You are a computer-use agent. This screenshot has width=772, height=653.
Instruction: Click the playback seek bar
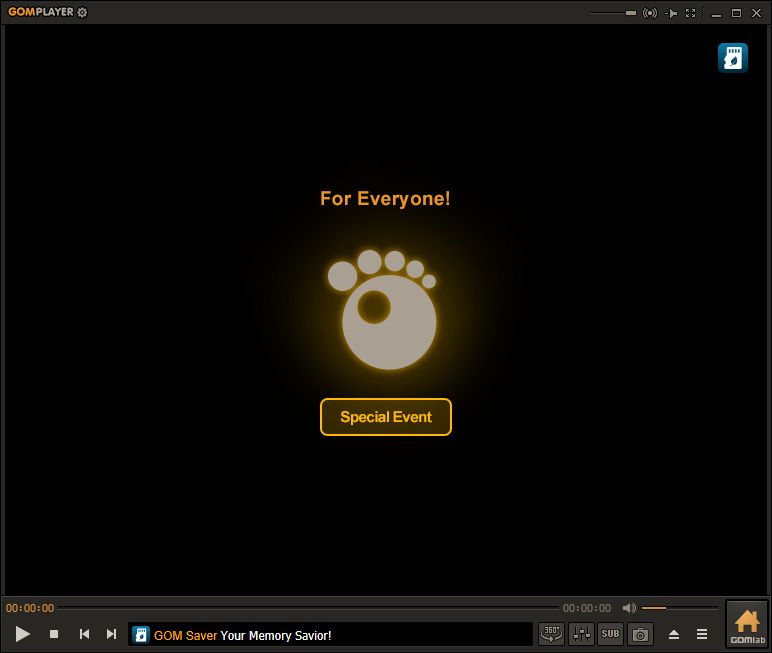[308, 608]
